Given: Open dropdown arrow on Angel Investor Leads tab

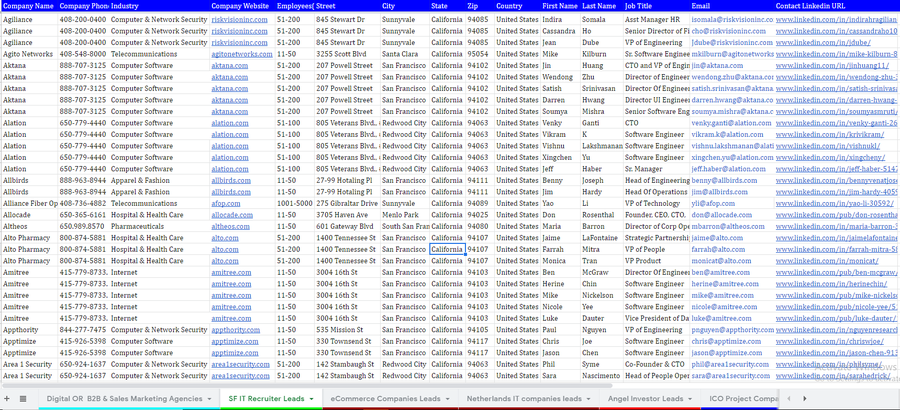Looking at the screenshot, I should [690, 399].
